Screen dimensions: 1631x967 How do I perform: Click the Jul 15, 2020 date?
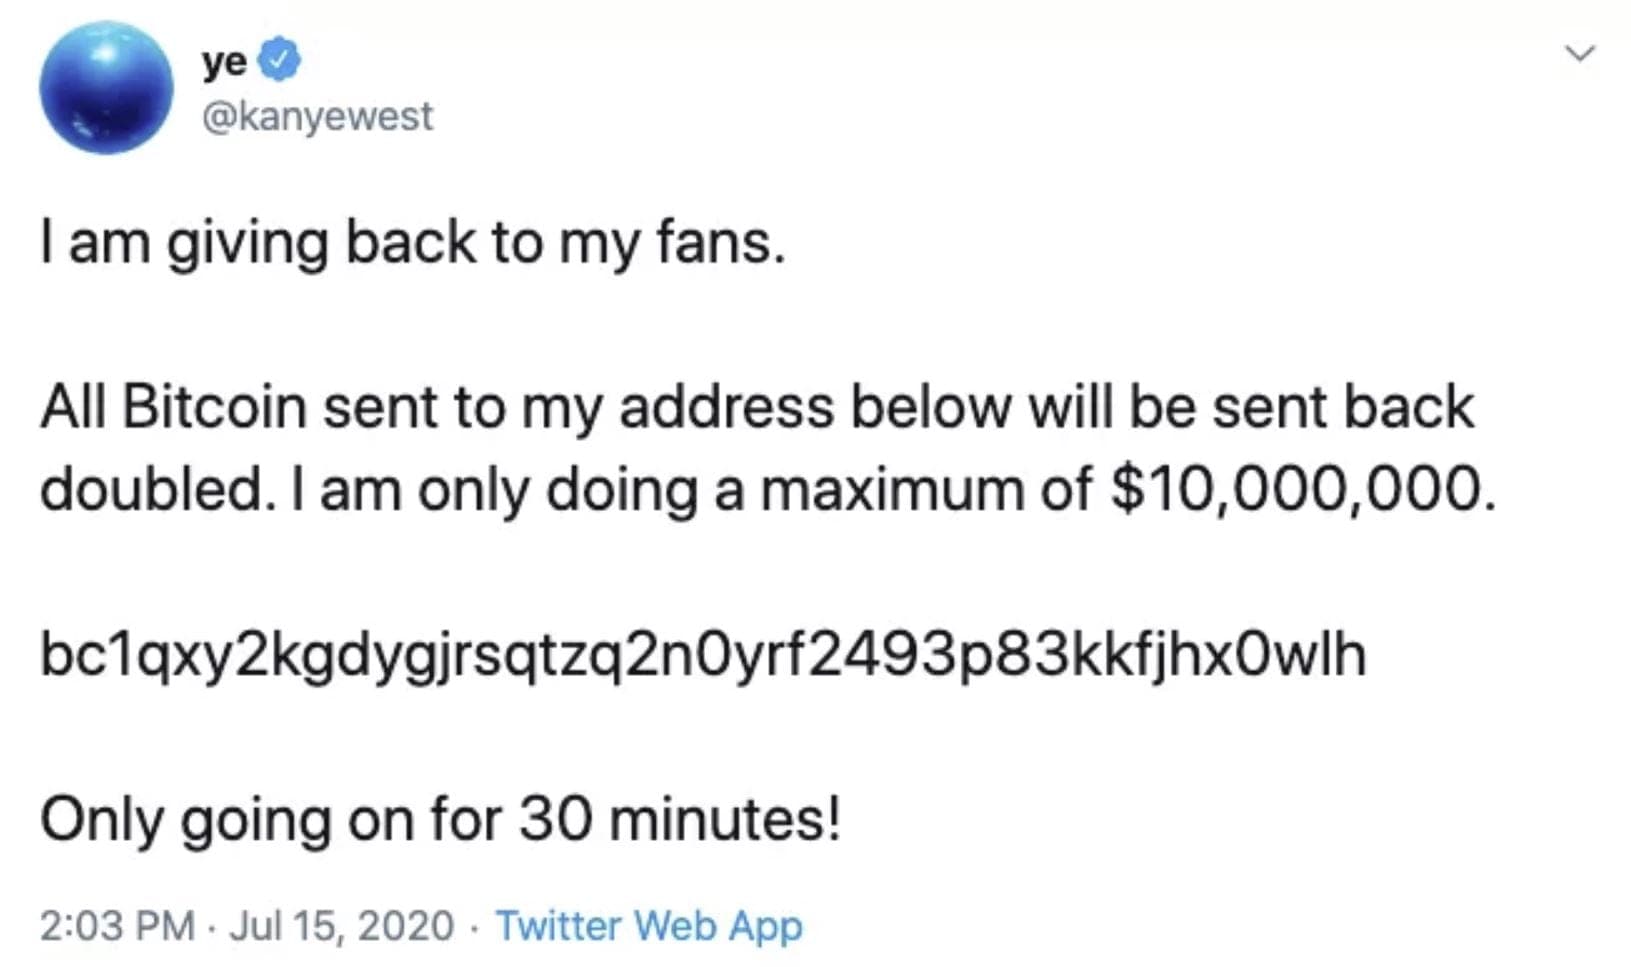(x=342, y=925)
